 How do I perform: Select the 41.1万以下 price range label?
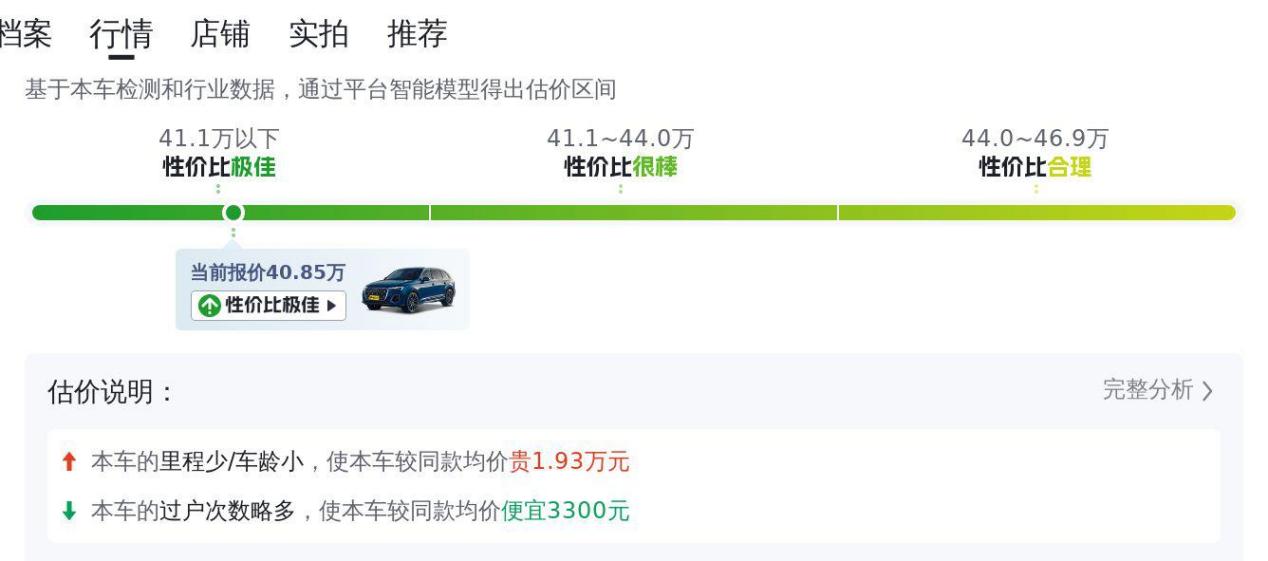[x=219, y=139]
